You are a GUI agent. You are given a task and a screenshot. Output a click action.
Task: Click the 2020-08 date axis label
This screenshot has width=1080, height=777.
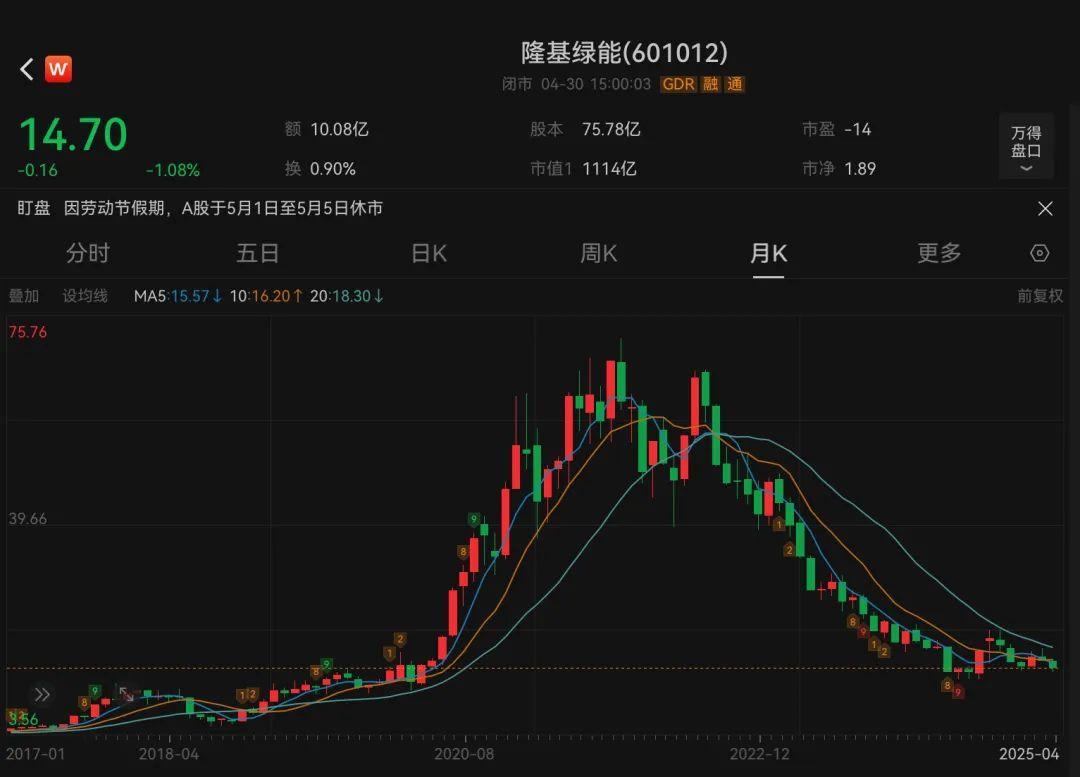464,754
